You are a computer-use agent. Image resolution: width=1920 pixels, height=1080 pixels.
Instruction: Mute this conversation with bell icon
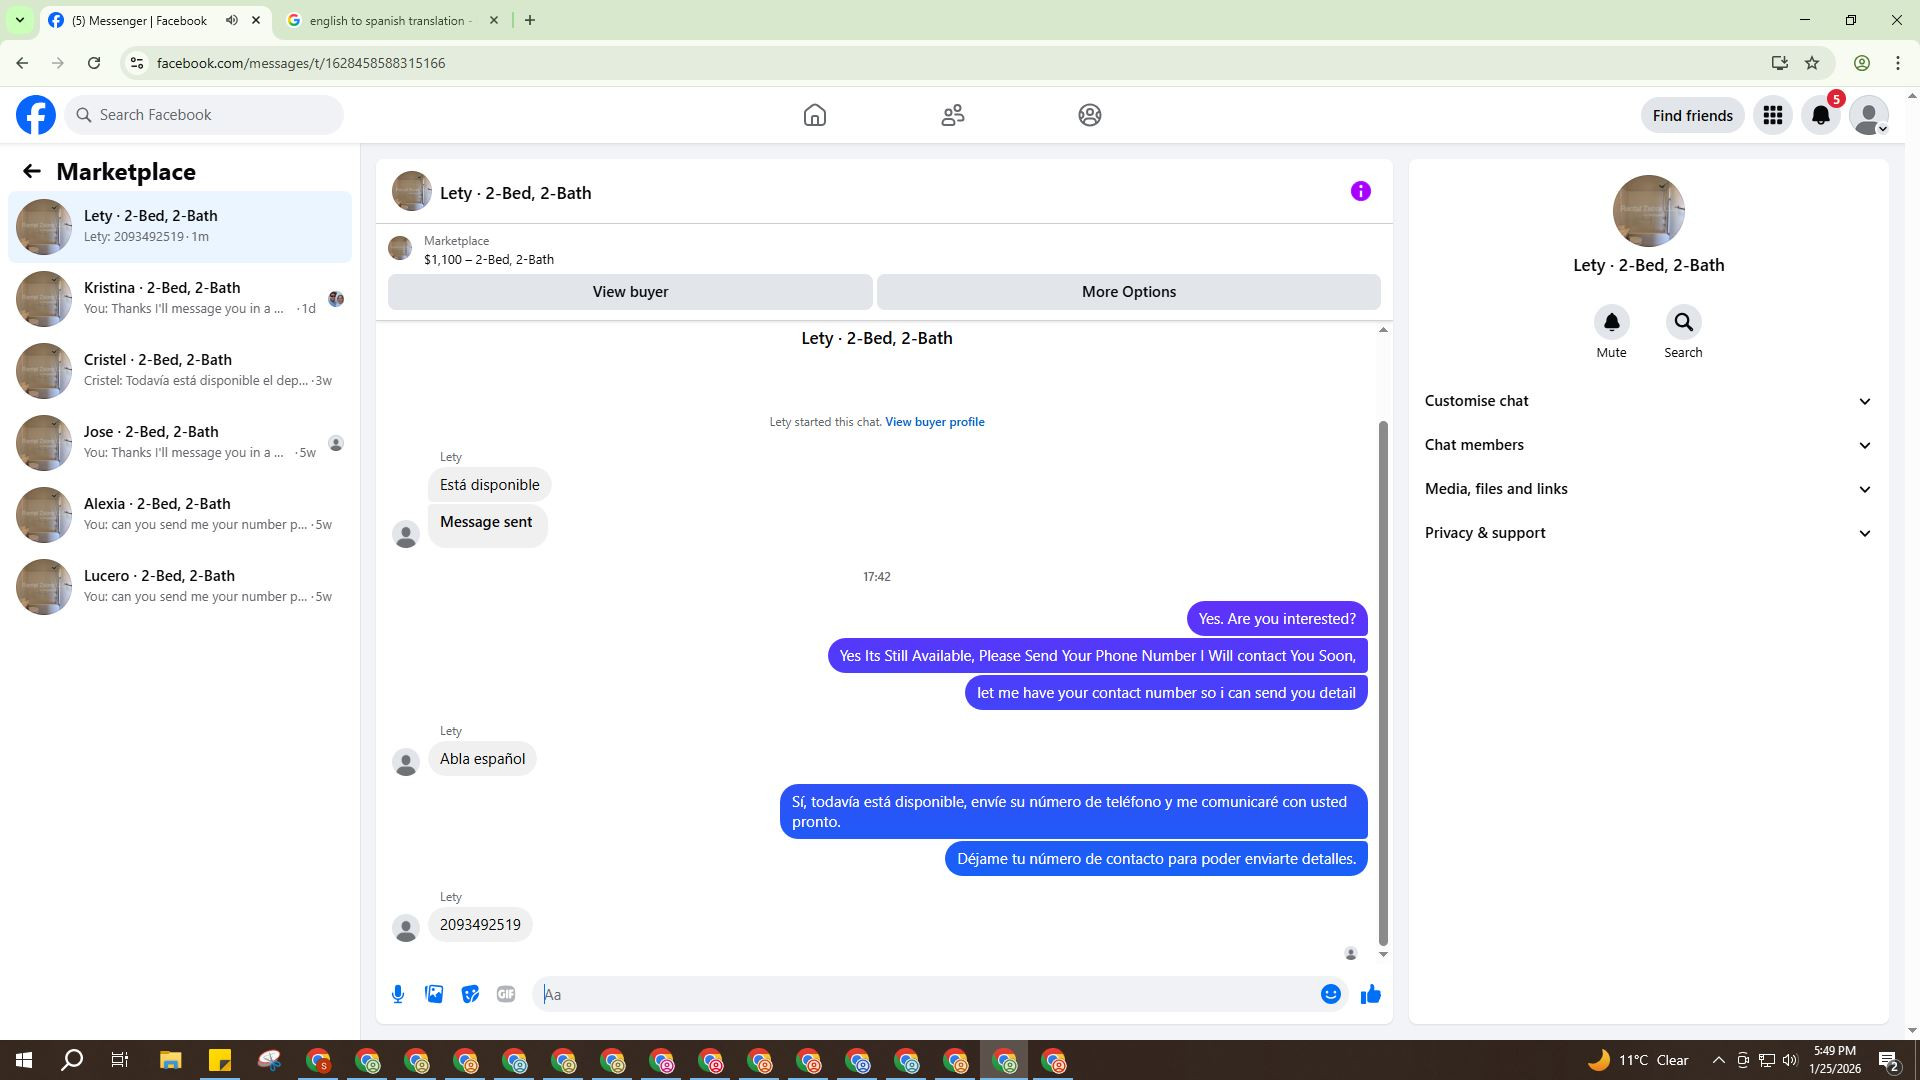pyautogui.click(x=1611, y=322)
